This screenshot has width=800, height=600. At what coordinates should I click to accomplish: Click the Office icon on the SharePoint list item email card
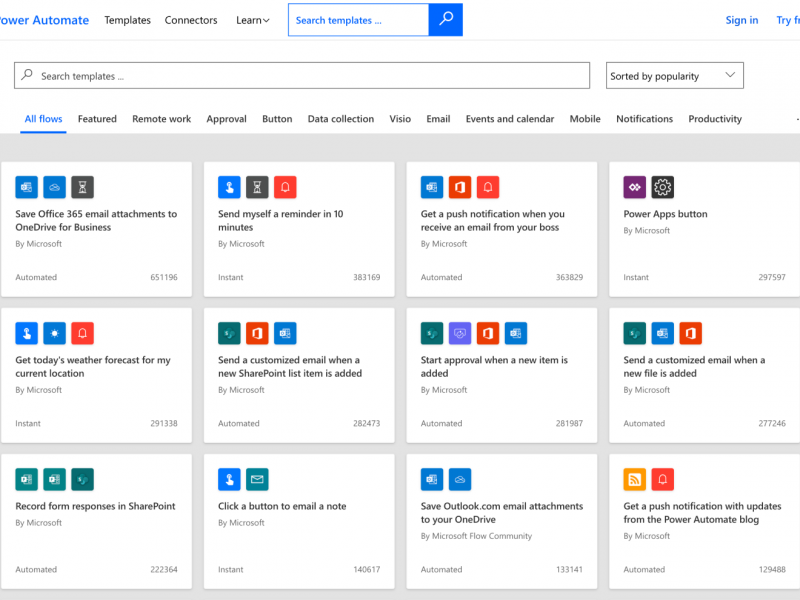tap(257, 333)
